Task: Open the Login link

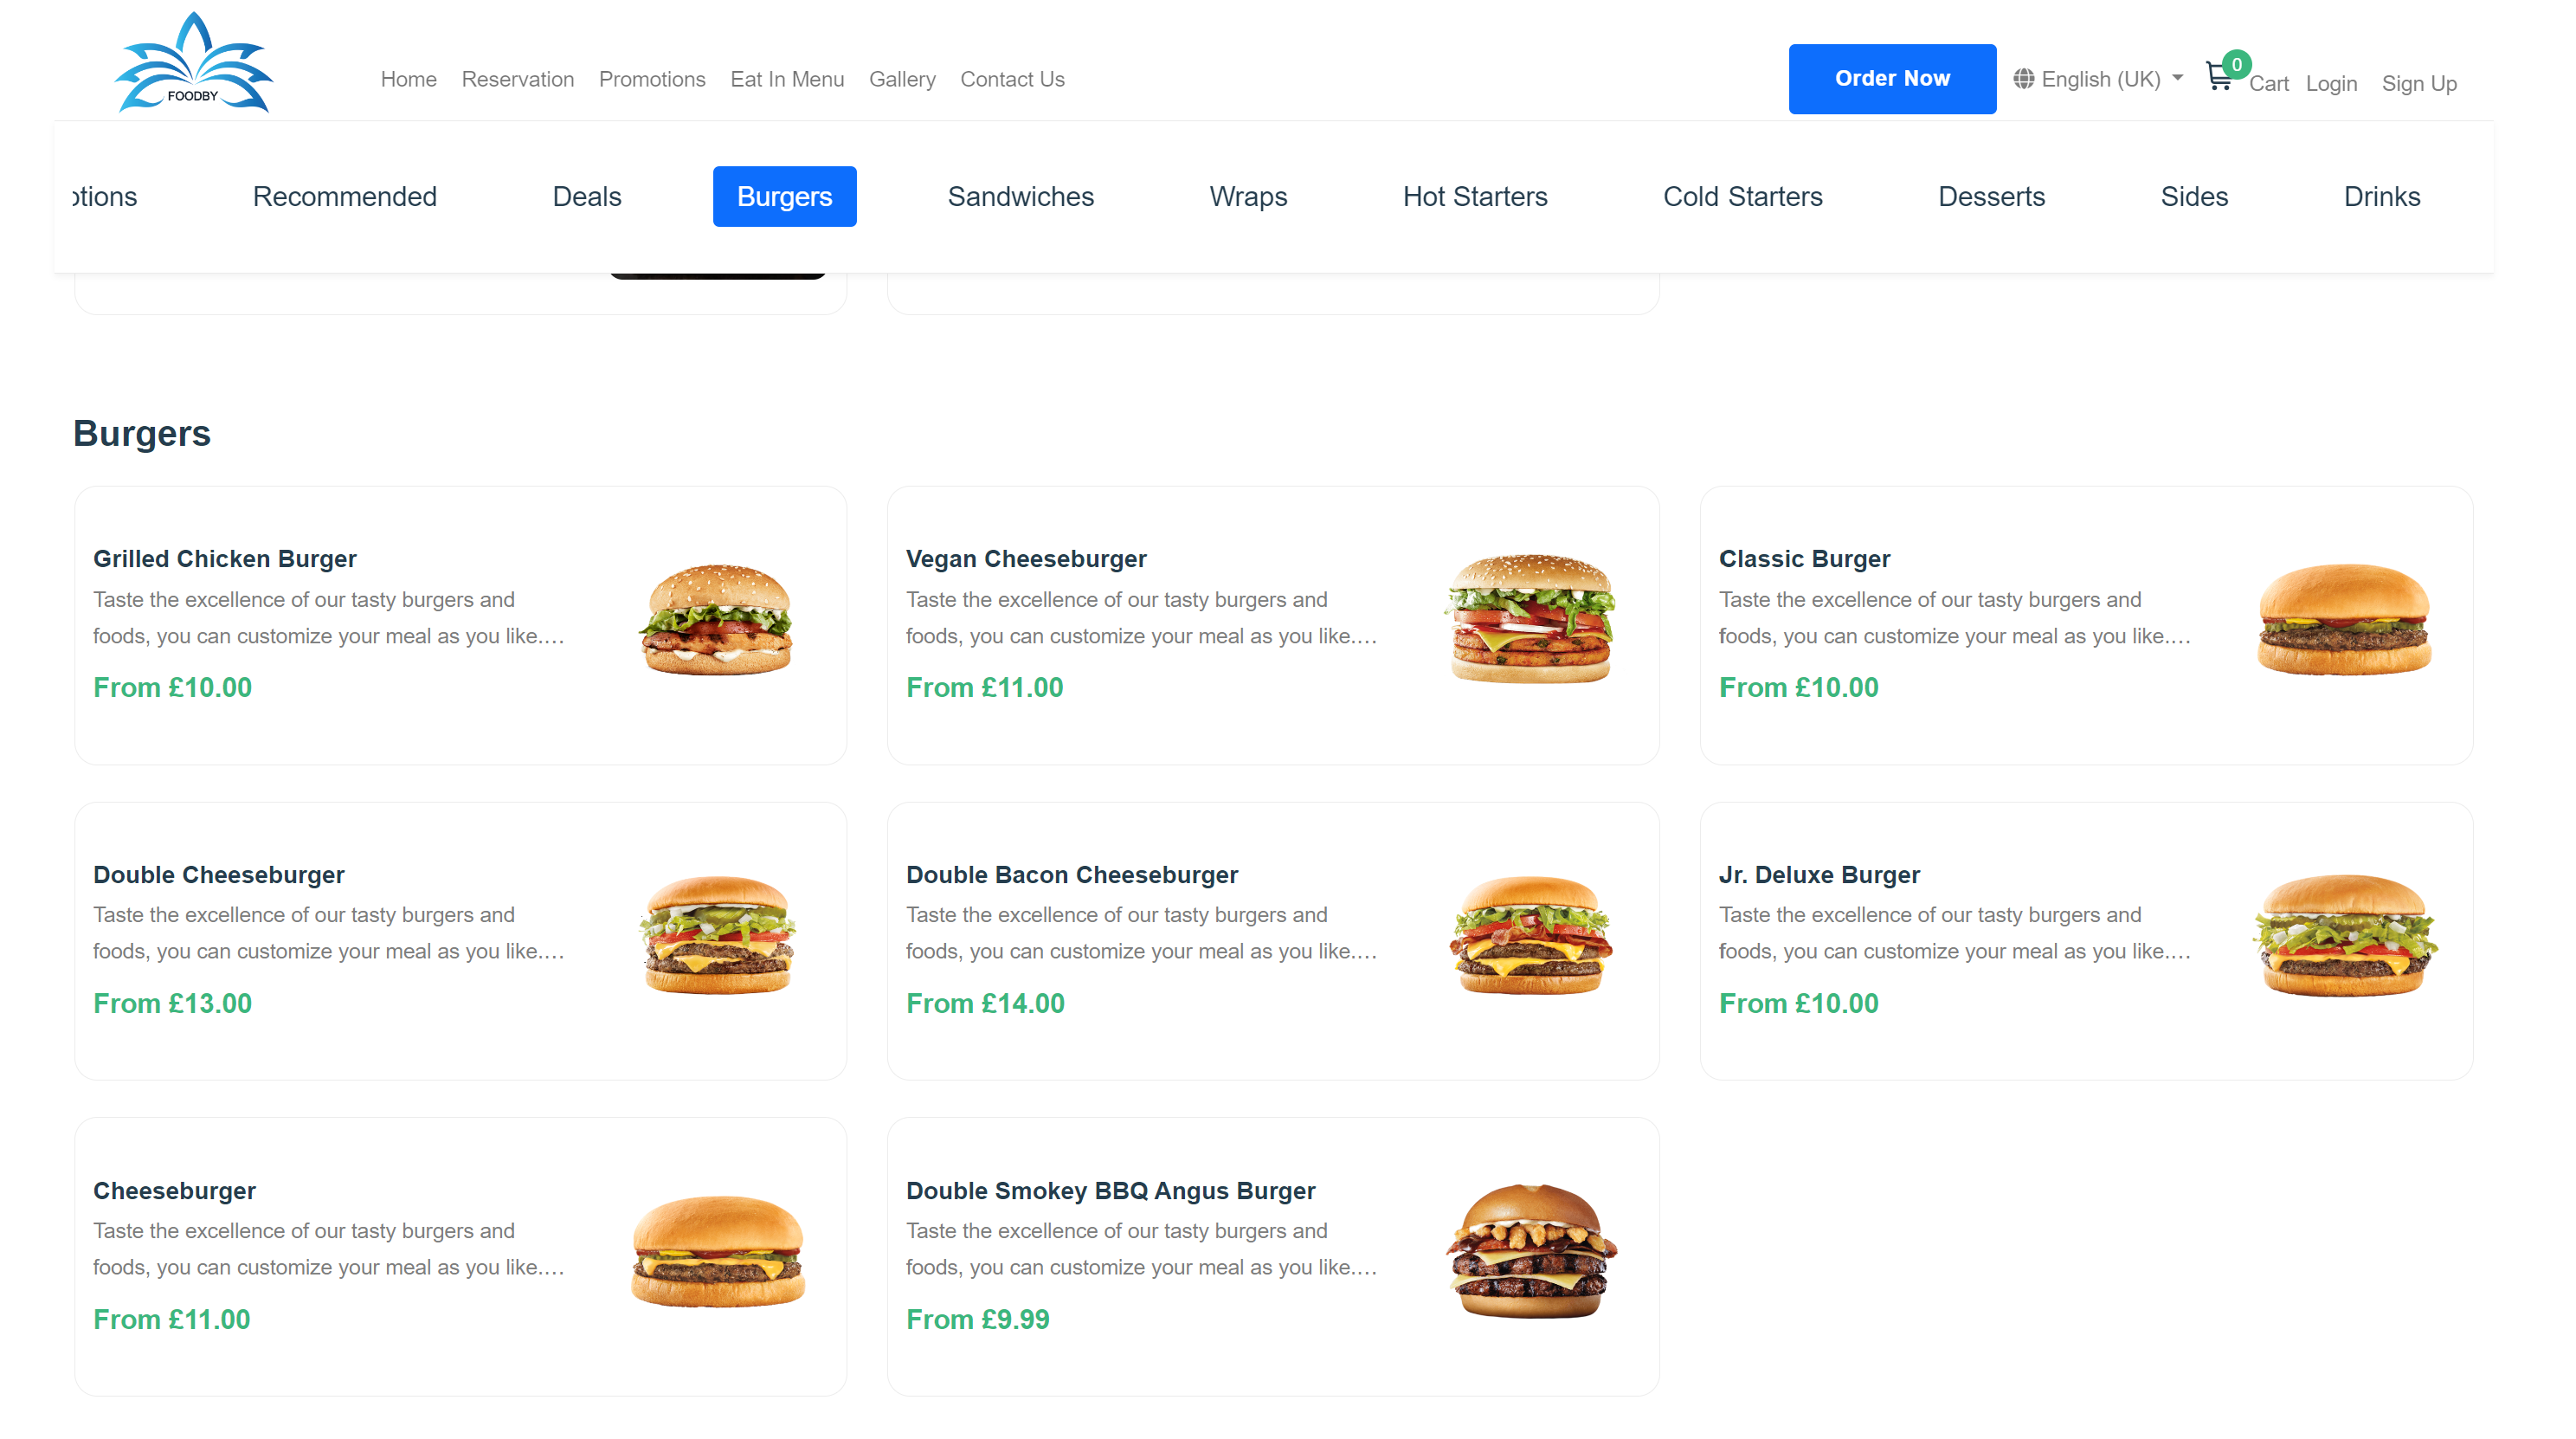Action: (x=2331, y=83)
